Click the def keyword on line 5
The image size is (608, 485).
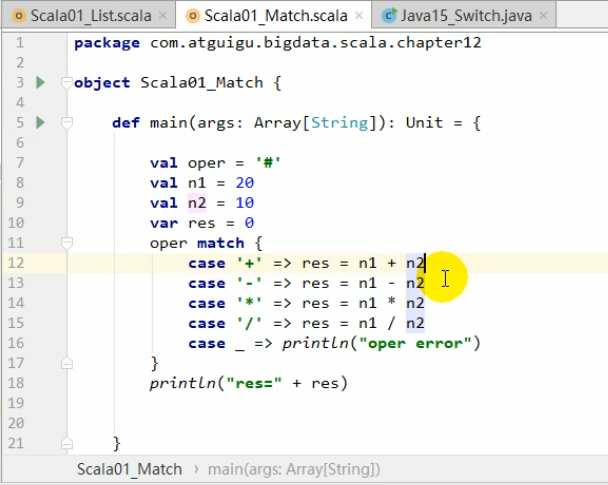tap(126, 123)
